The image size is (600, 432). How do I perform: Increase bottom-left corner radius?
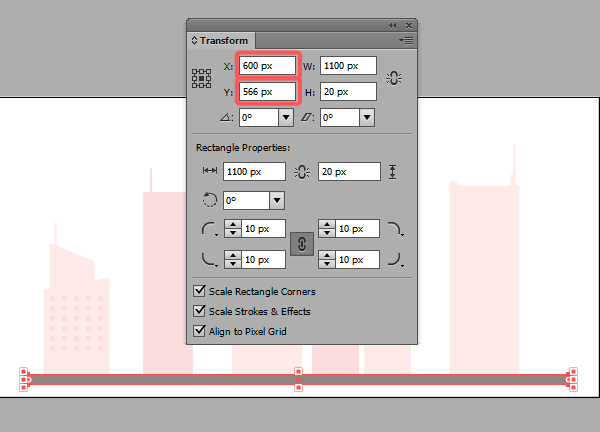pos(233,256)
